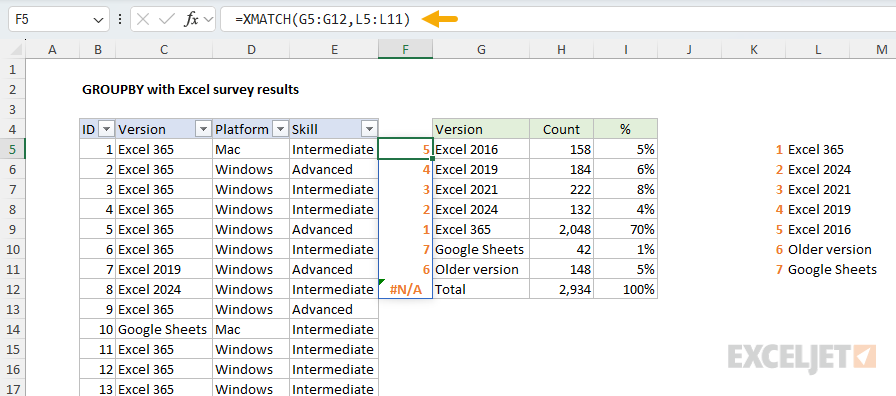
Task: Click 'Mac' platform cell in ID 1 row
Action: click(251, 149)
